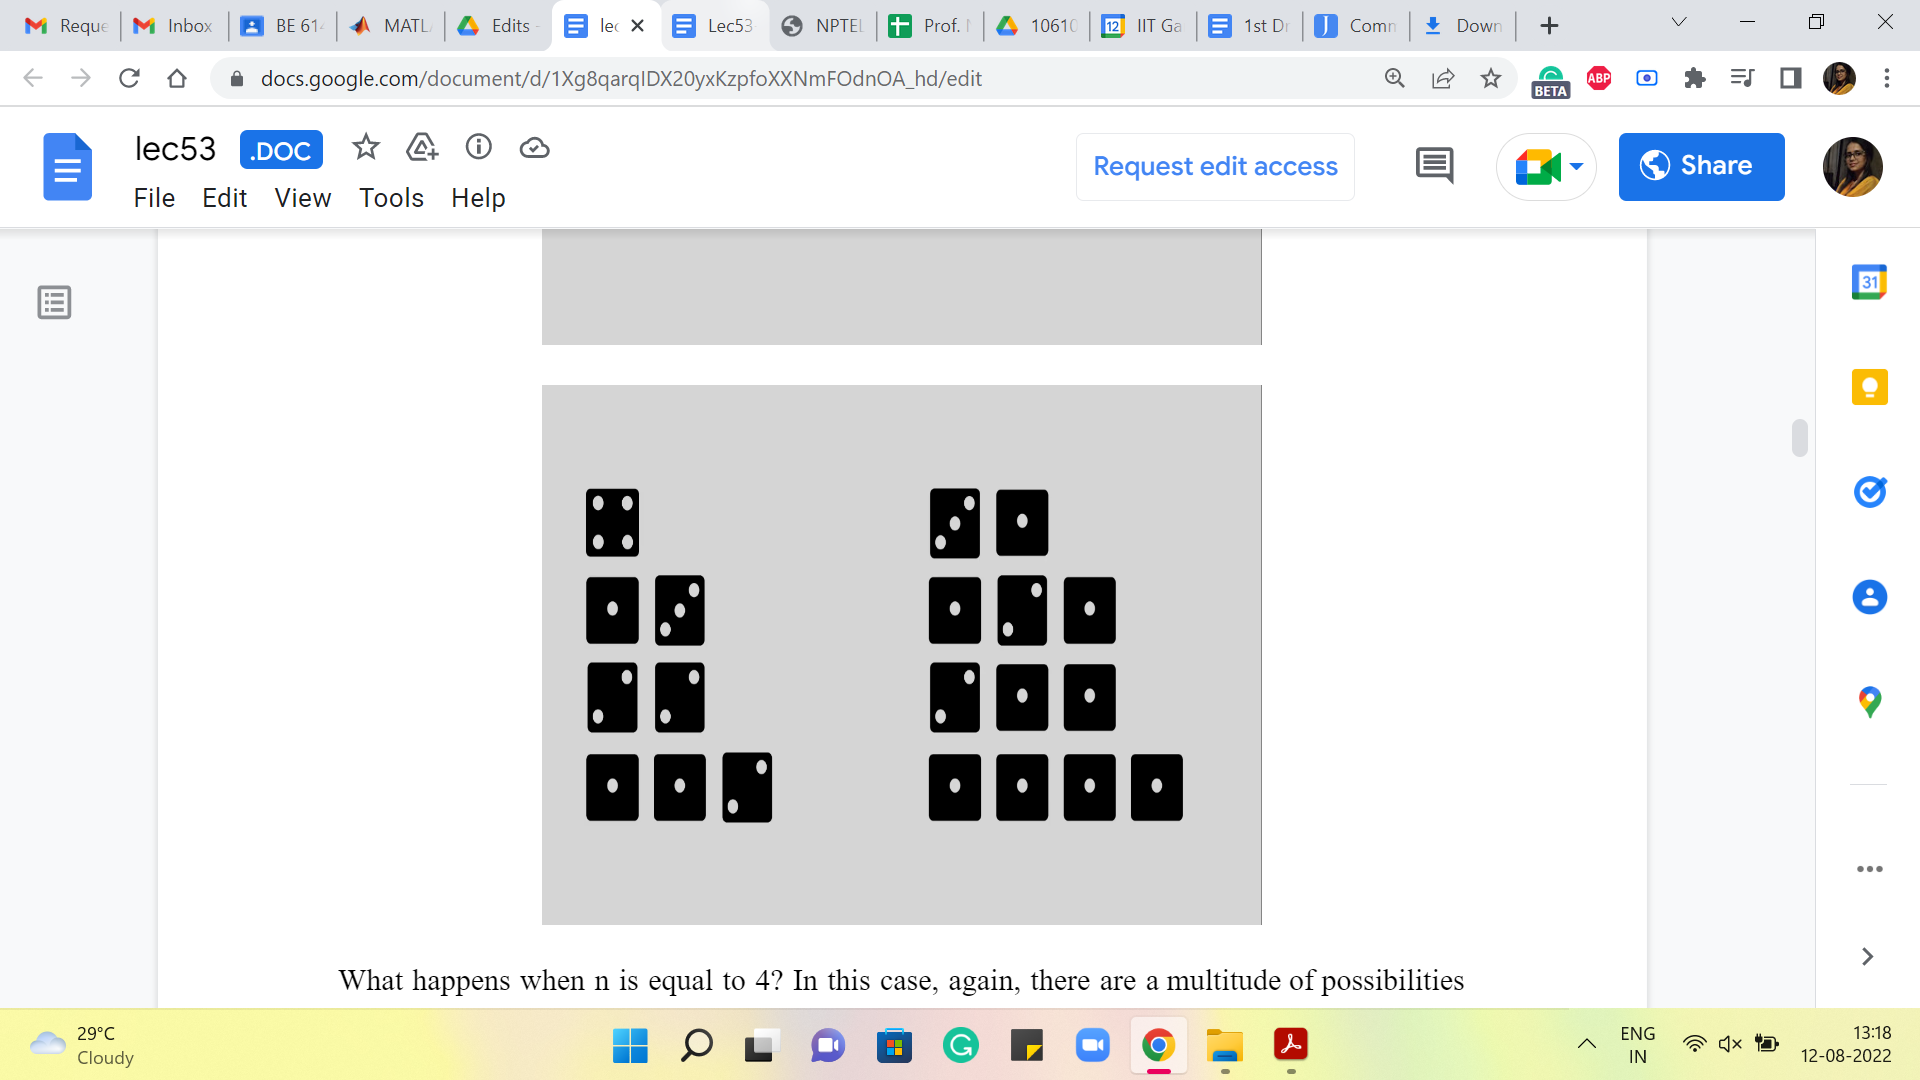Open Google Keep side panel

tap(1869, 387)
